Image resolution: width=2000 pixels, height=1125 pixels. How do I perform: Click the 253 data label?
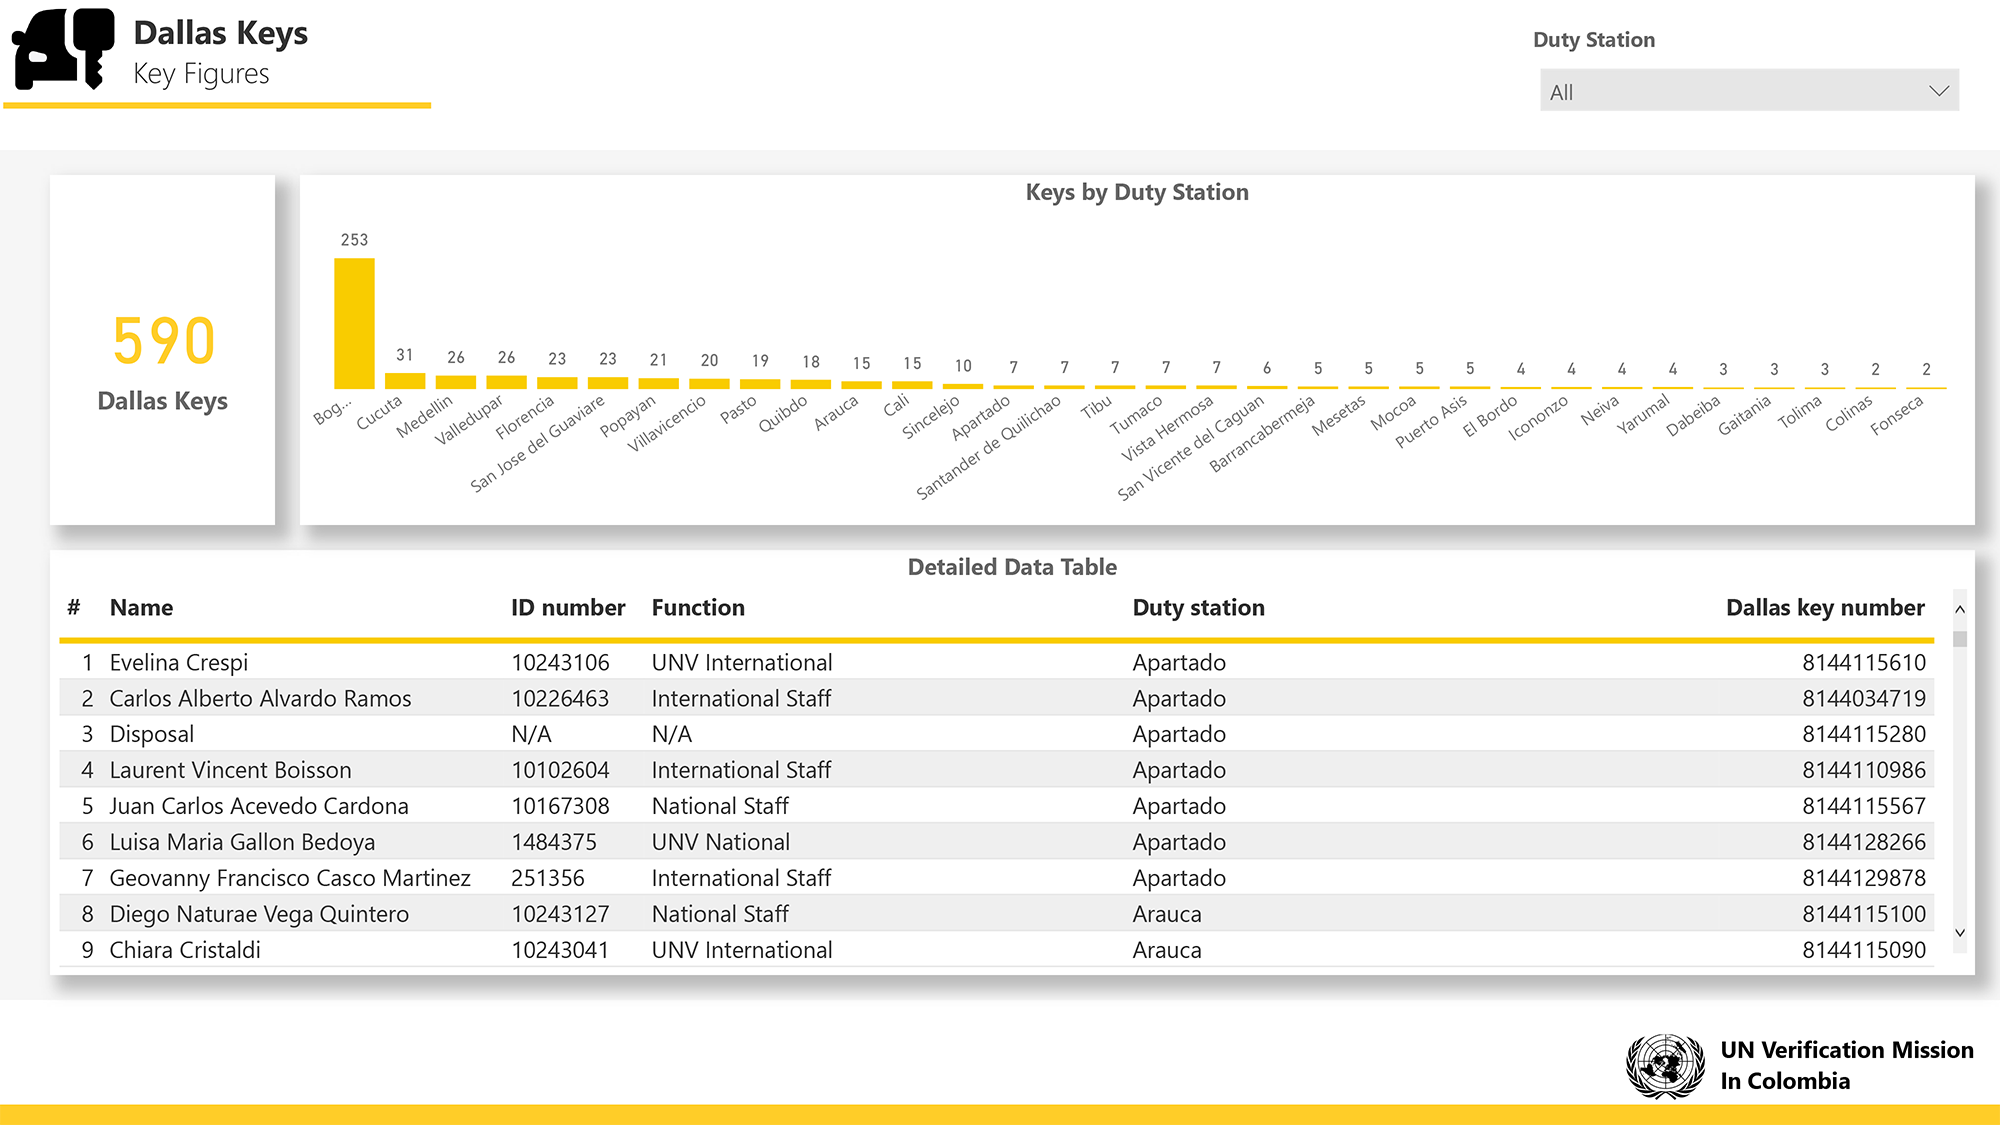tap(354, 240)
